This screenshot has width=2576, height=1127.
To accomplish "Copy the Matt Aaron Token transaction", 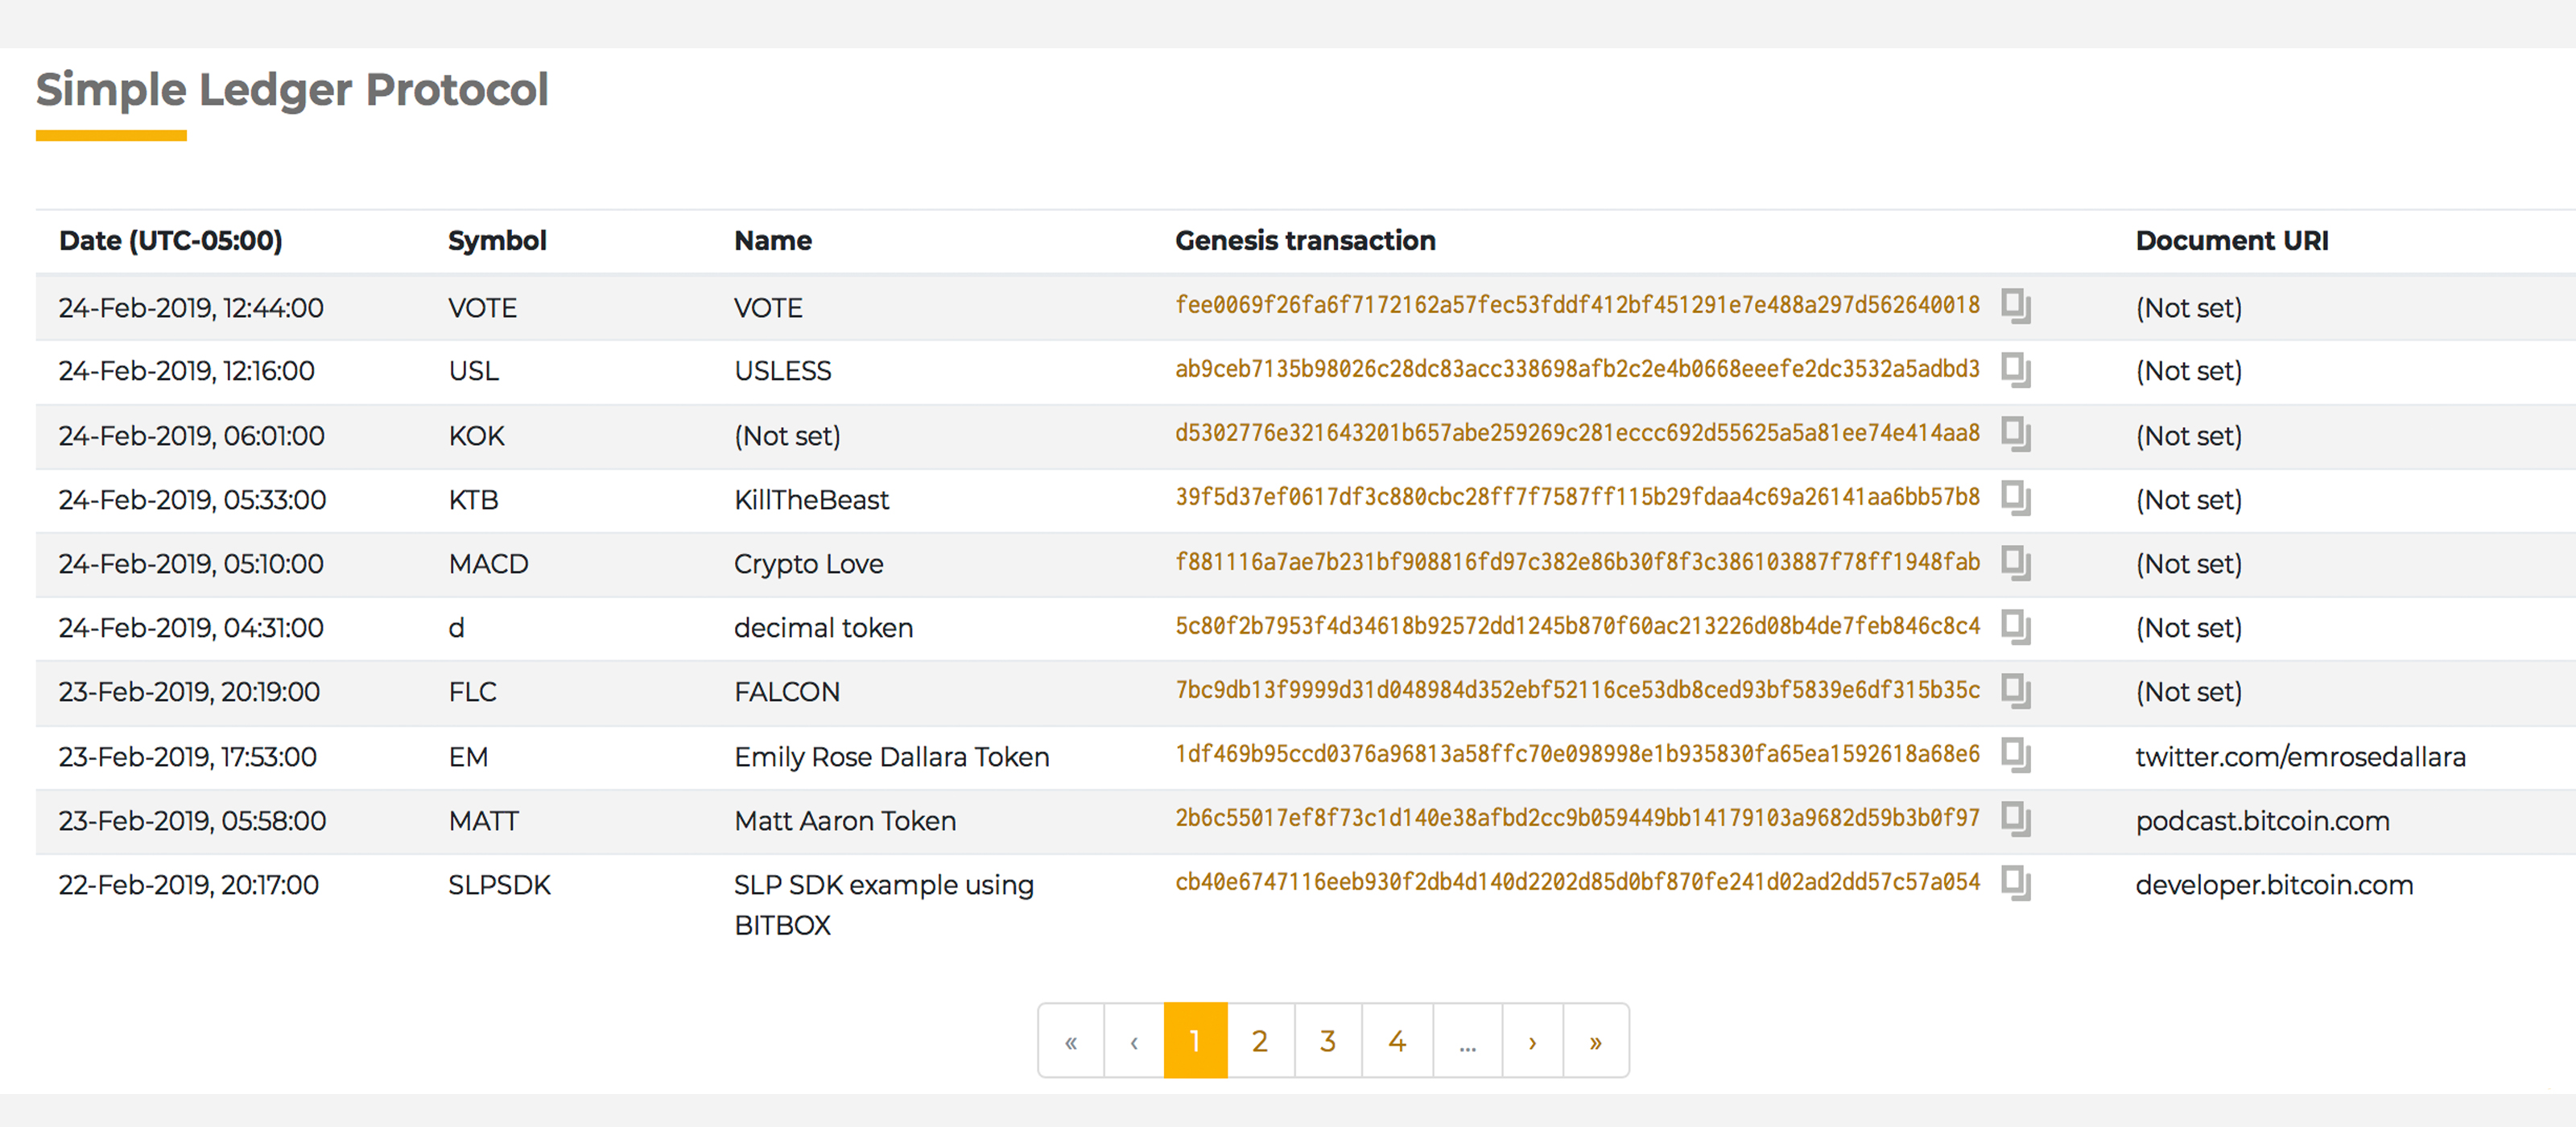I will point(2016,819).
